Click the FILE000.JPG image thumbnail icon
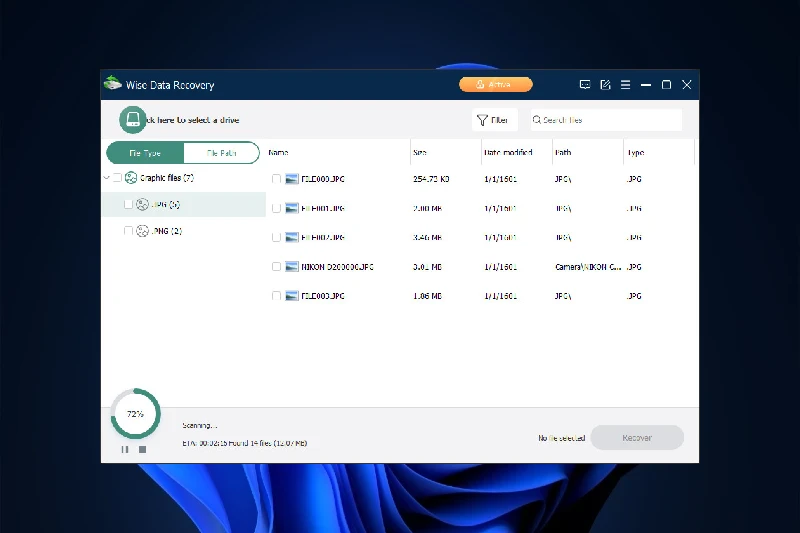This screenshot has height=533, width=800. (x=291, y=179)
